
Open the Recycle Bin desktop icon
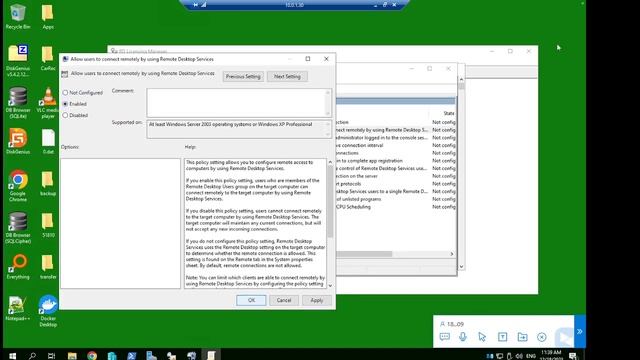[x=18, y=17]
